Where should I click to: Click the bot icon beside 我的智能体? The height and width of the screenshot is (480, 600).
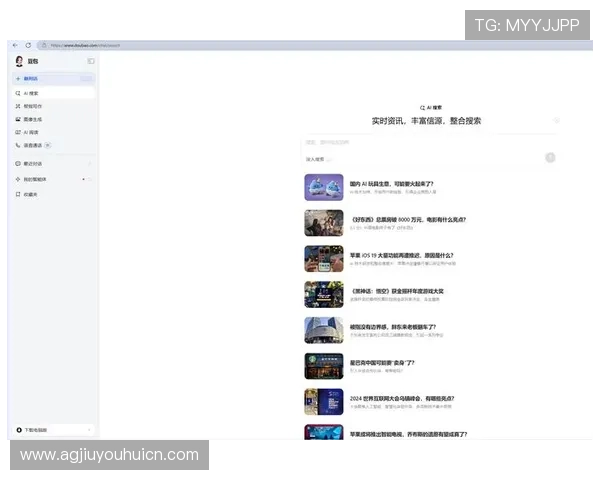[x=18, y=179]
